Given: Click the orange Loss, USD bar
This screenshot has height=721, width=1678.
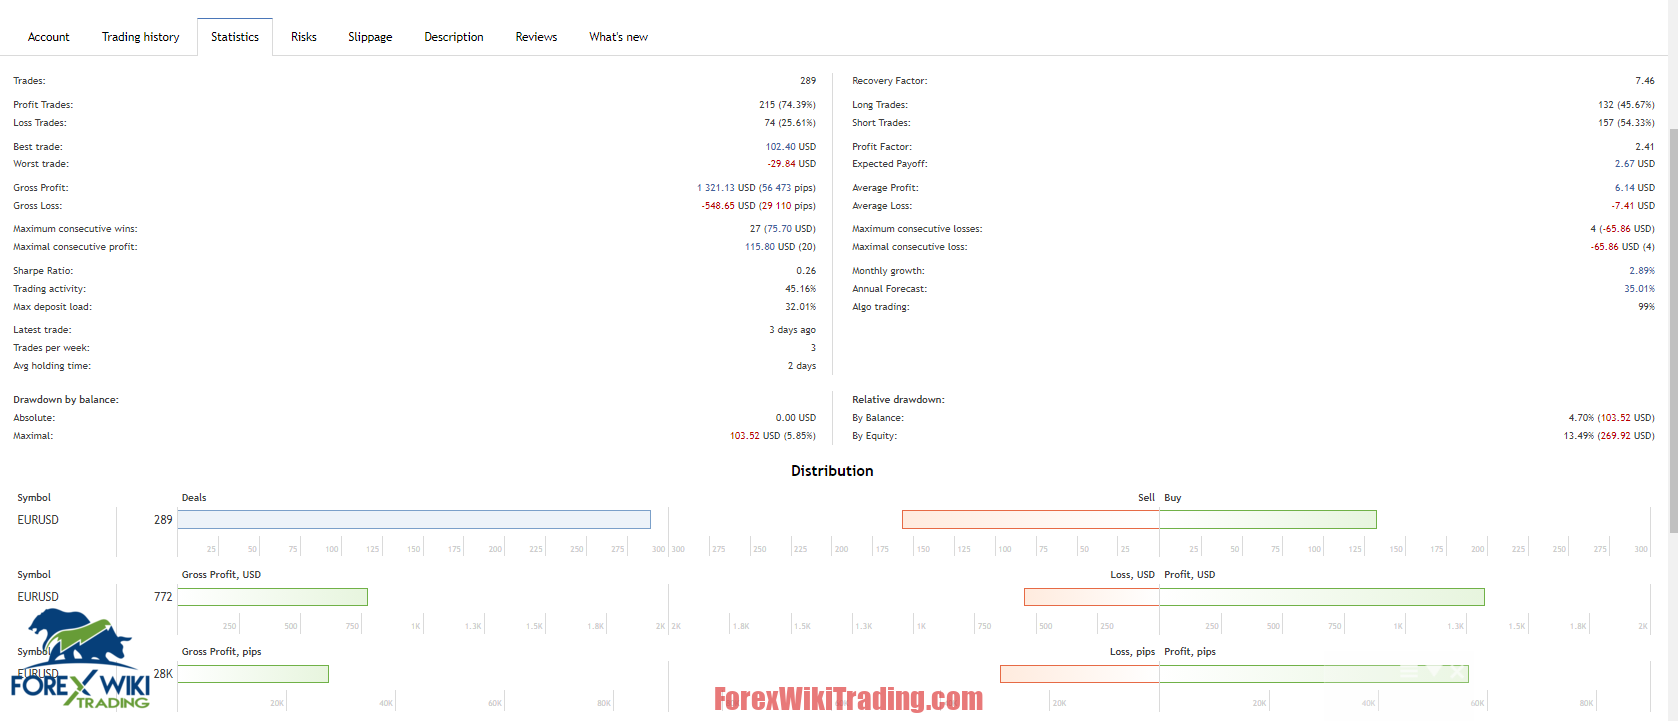Looking at the screenshot, I should [1092, 597].
